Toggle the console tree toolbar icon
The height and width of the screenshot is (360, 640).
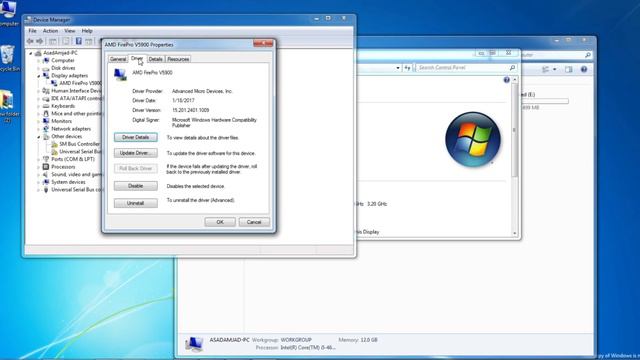click(53, 41)
